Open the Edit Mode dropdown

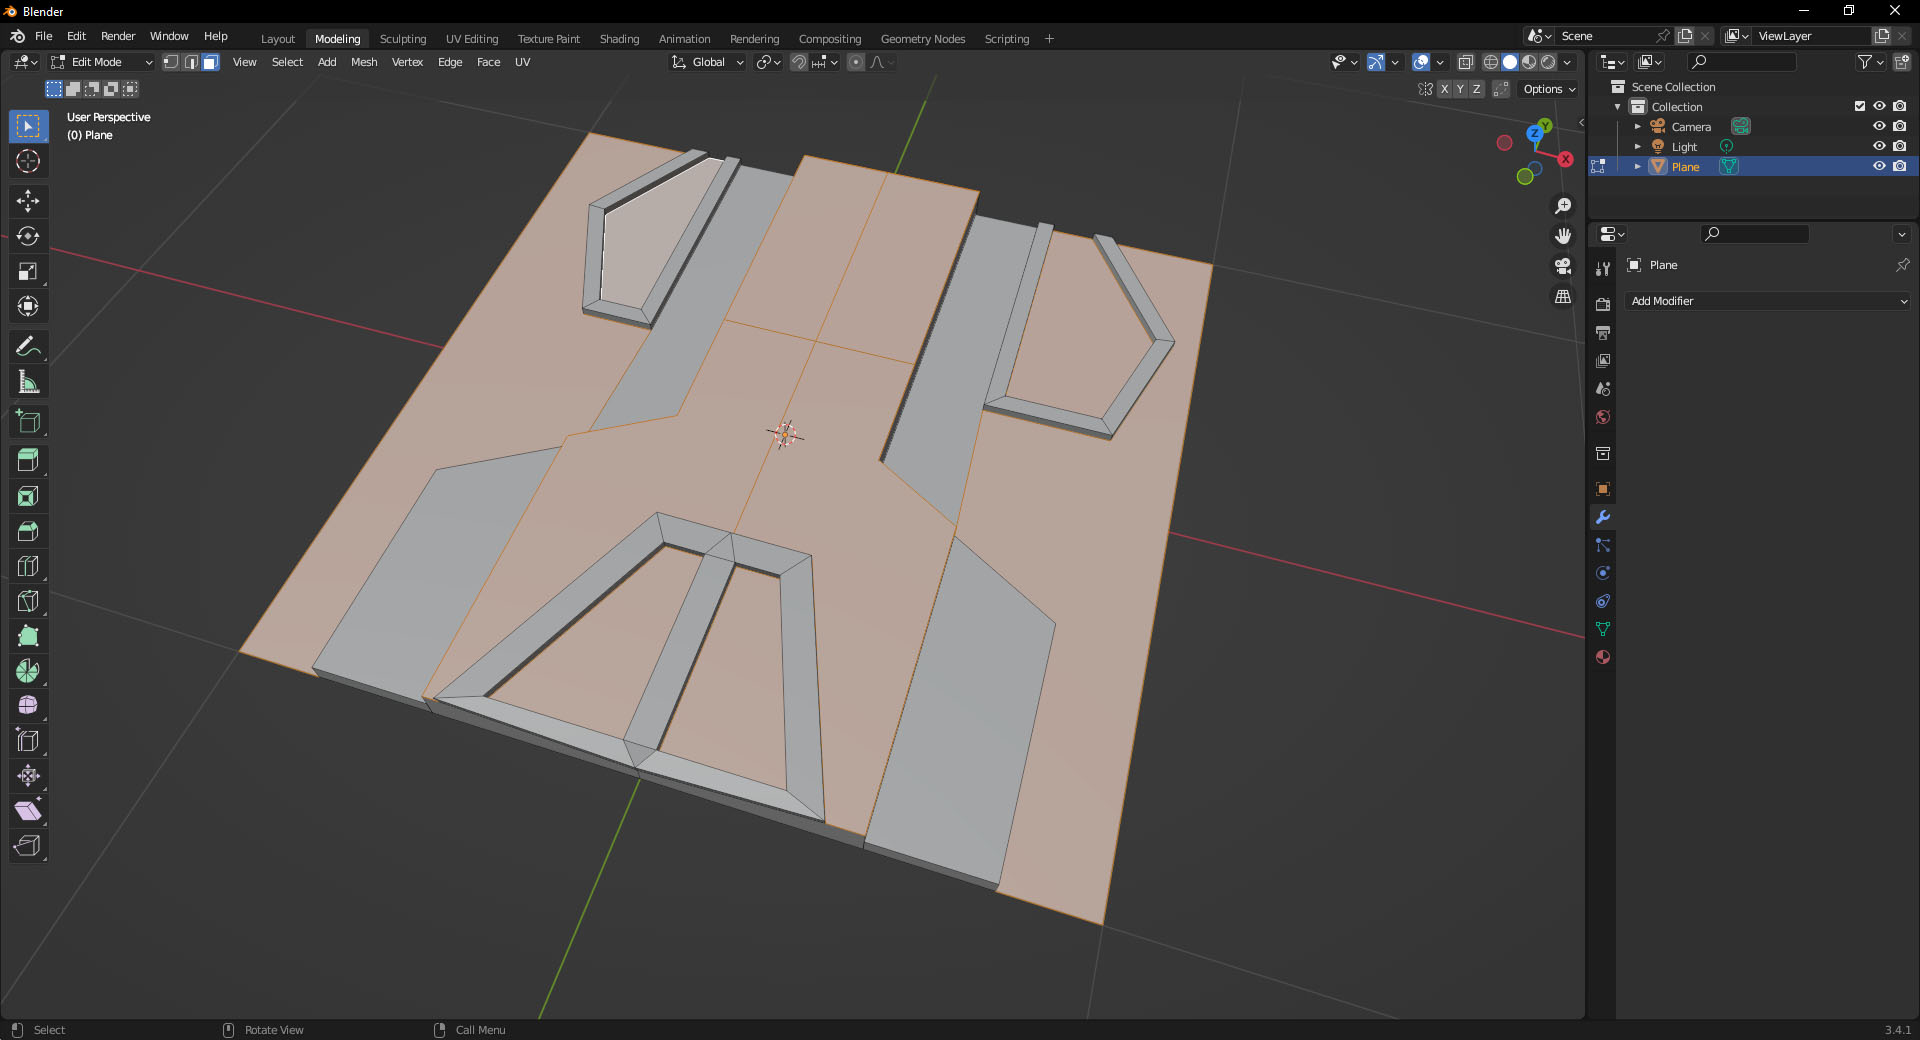(103, 62)
